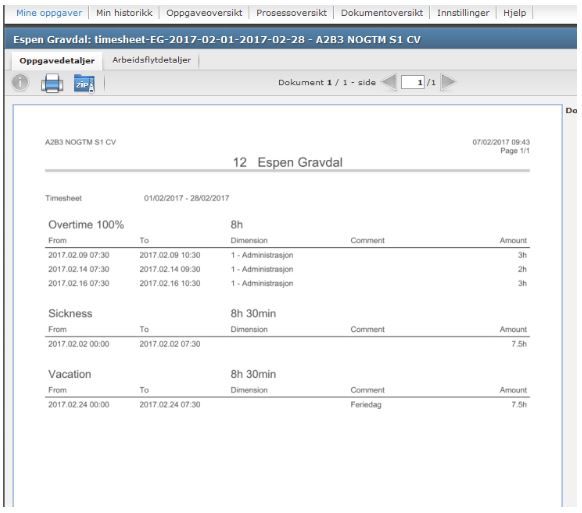Select the Oppgavedetaljer tab
This screenshot has width=582, height=513.
pos(57,61)
